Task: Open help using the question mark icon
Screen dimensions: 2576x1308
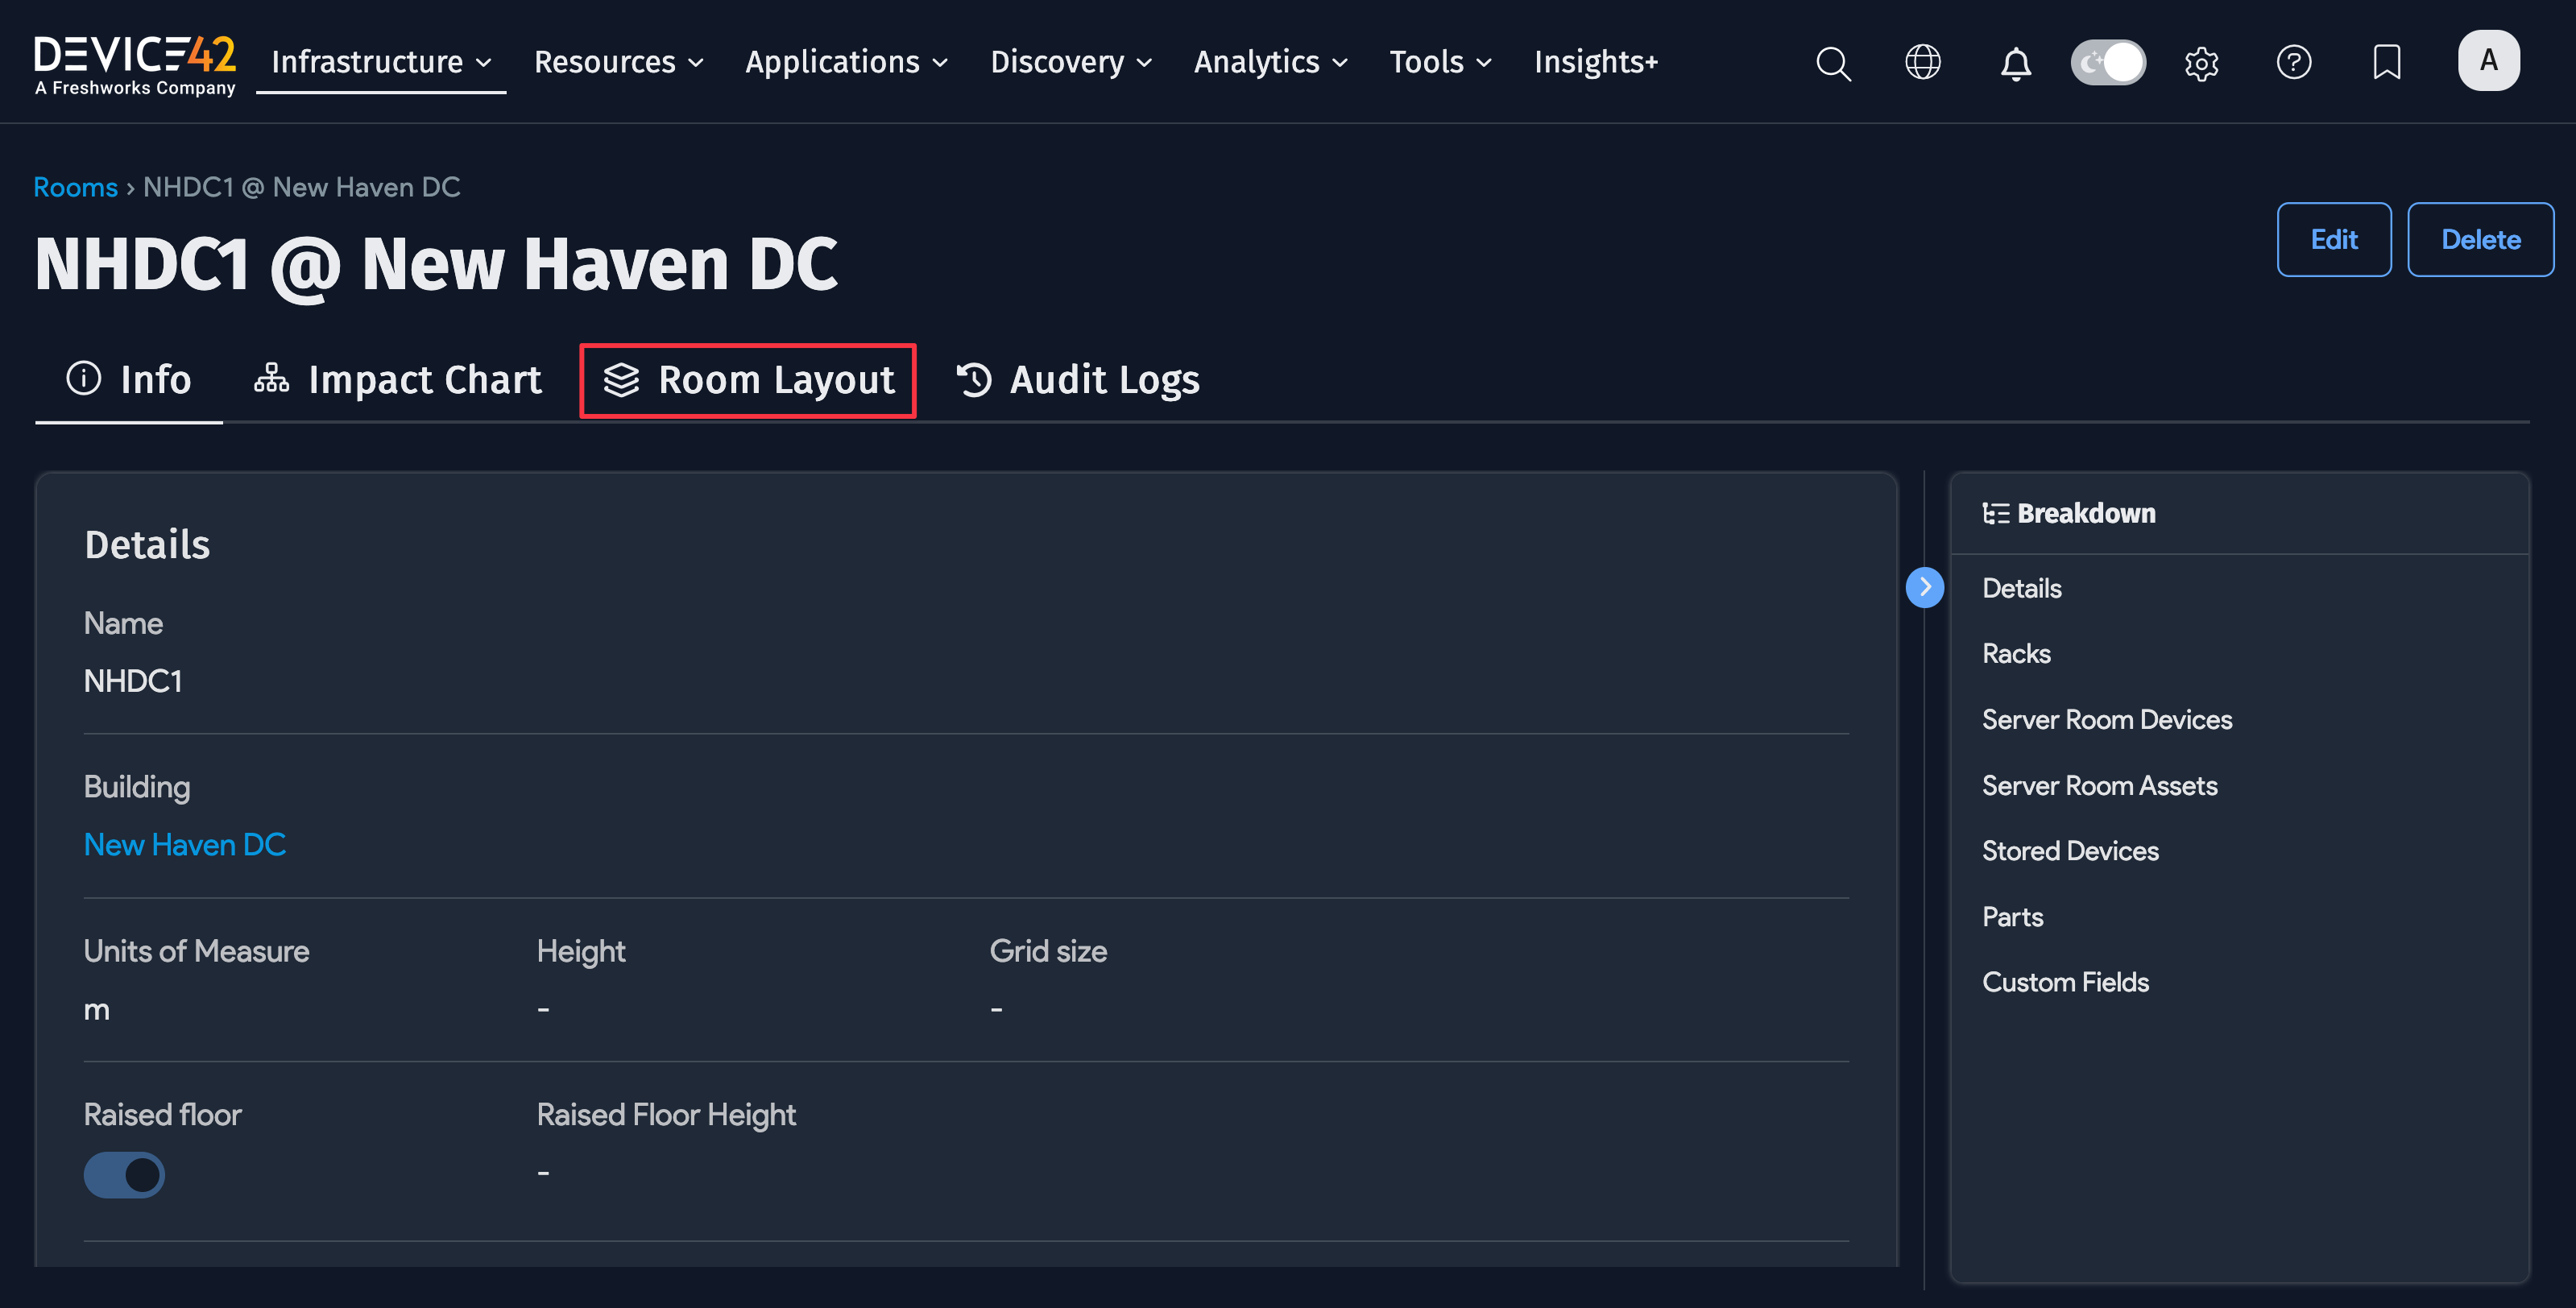Action: (x=2295, y=62)
